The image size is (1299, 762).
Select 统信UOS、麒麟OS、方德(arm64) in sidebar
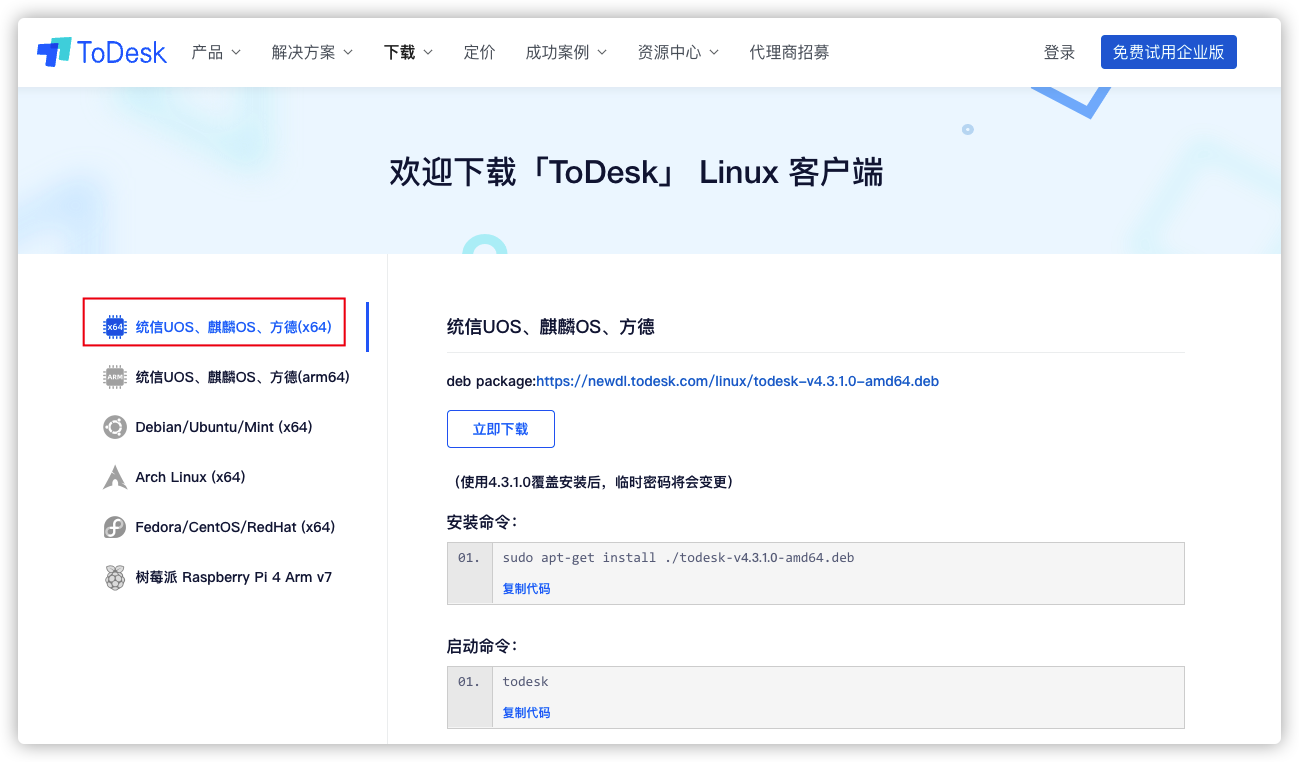[242, 377]
